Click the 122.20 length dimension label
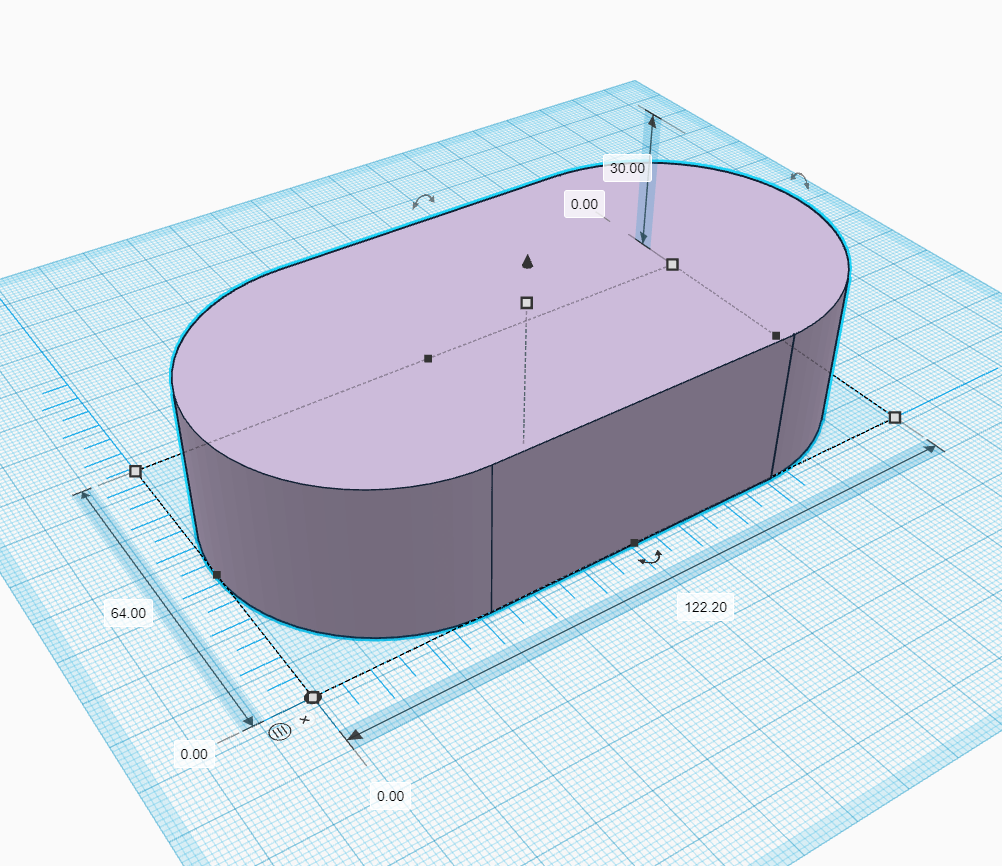Image resolution: width=1002 pixels, height=866 pixels. (706, 605)
